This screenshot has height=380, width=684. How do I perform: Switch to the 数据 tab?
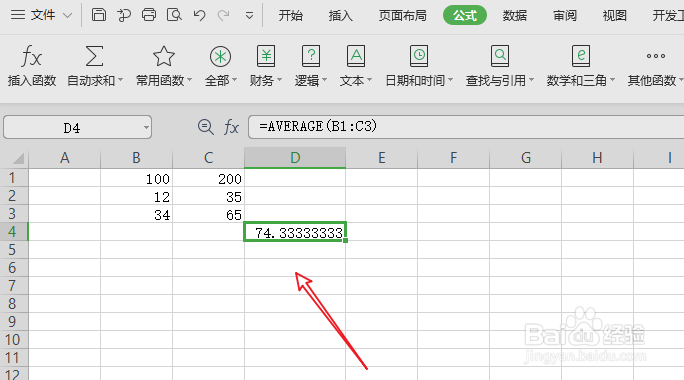pyautogui.click(x=515, y=16)
